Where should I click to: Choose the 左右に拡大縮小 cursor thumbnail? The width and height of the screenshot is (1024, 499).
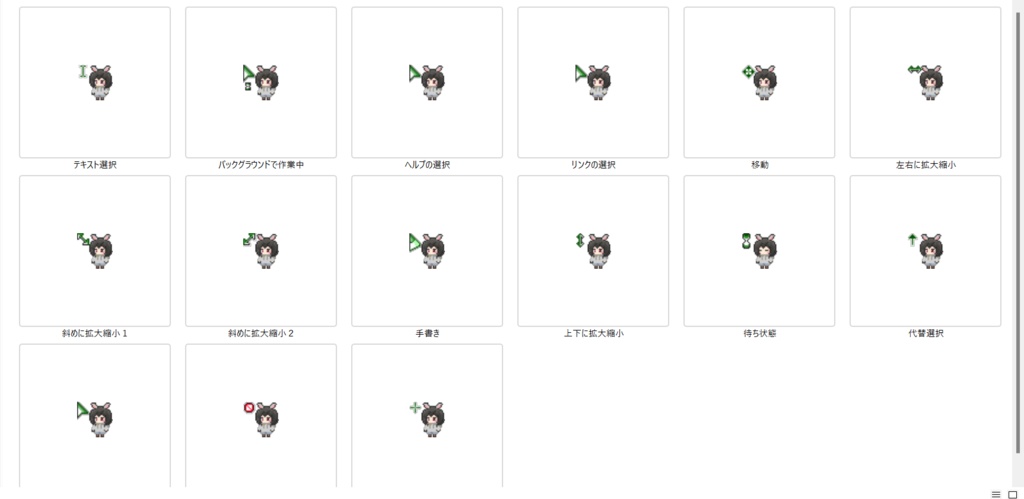point(925,82)
